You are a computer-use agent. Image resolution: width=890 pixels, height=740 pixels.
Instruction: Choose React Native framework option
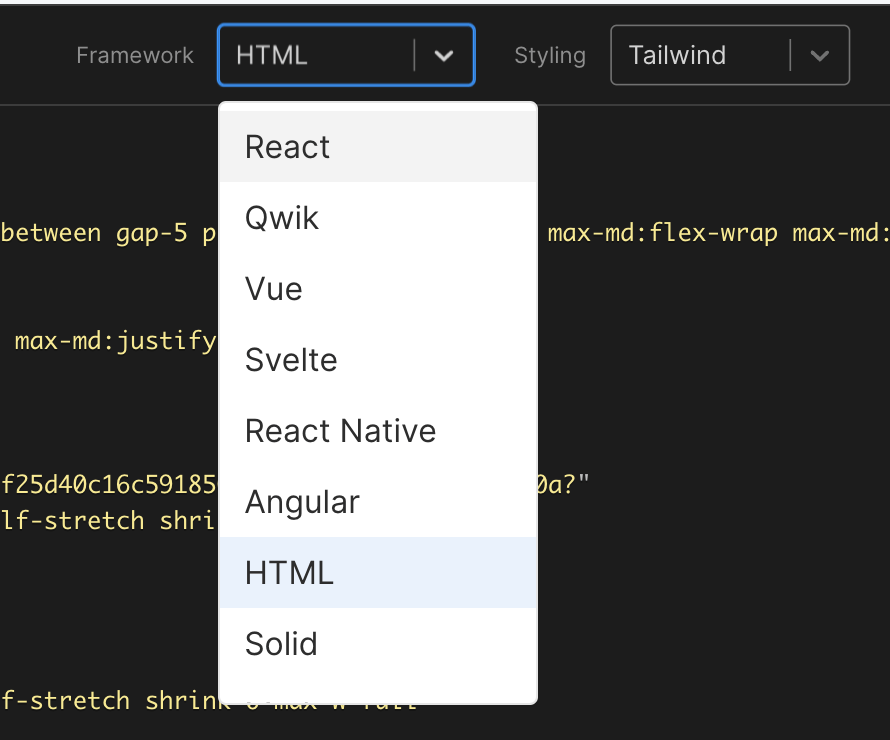[x=340, y=430]
